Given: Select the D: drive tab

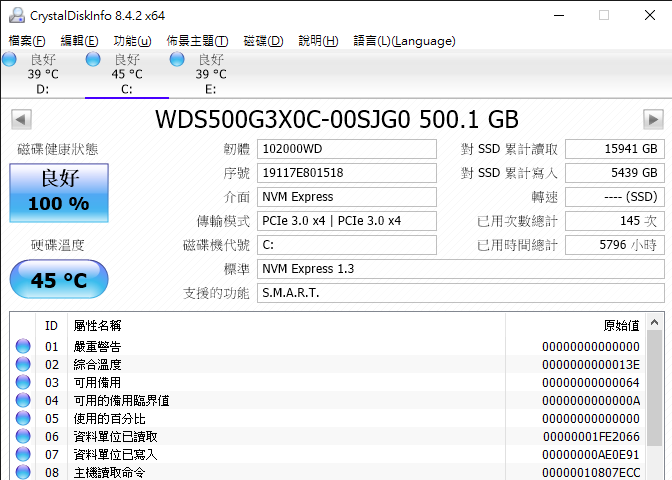Looking at the screenshot, I should (x=43, y=74).
